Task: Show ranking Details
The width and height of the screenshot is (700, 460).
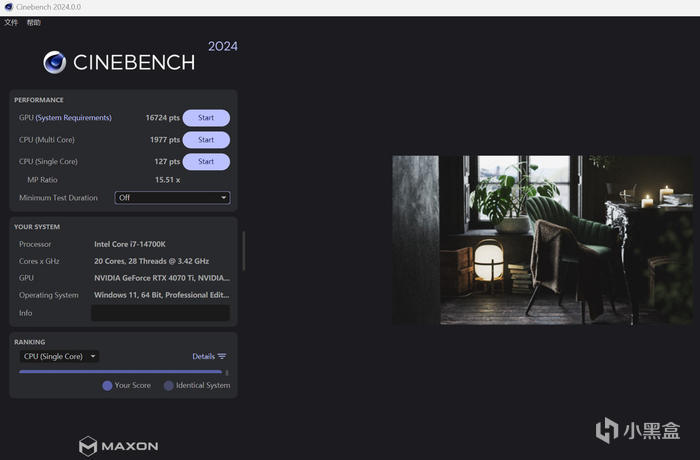Action: (x=203, y=356)
